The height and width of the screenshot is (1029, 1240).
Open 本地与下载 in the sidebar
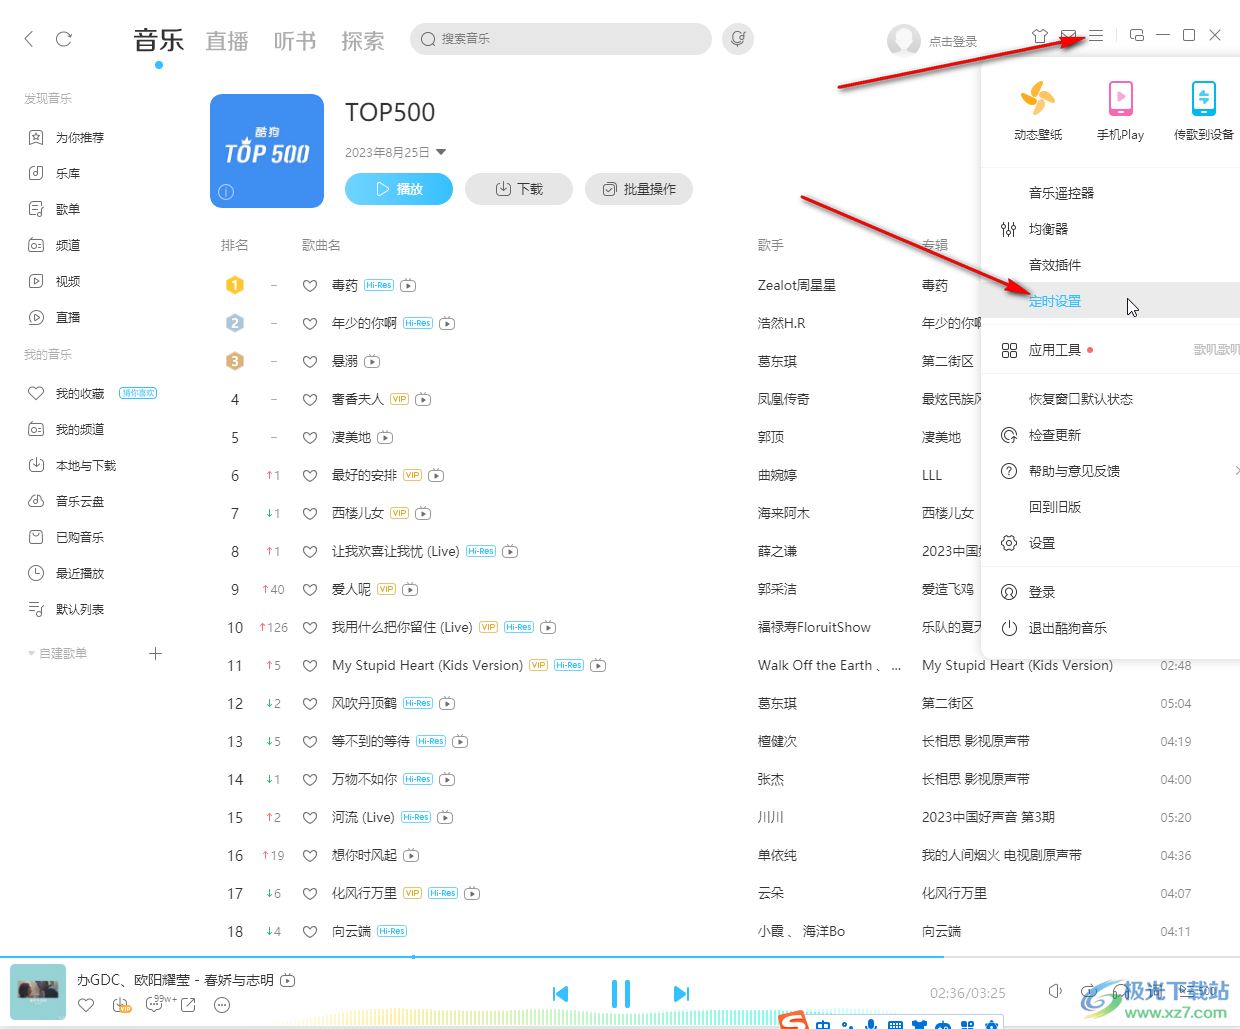tap(86, 466)
